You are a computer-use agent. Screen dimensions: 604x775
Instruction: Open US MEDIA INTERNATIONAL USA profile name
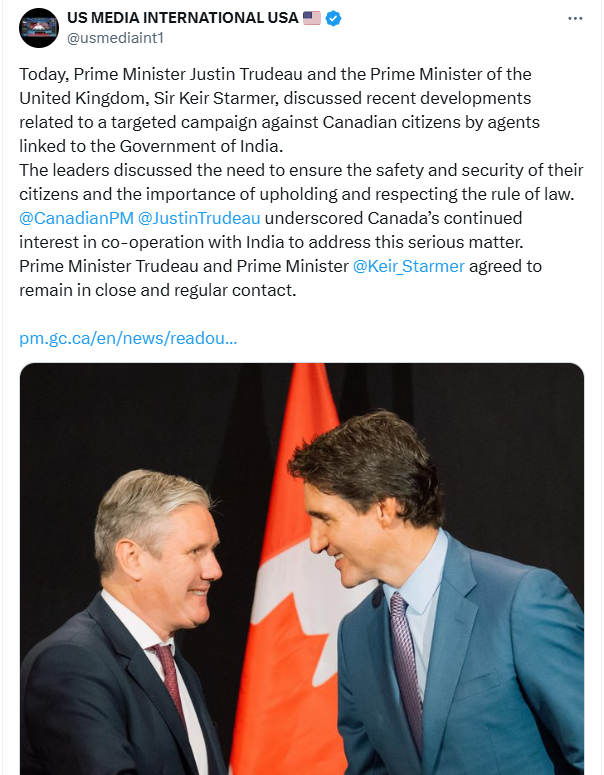pos(182,18)
